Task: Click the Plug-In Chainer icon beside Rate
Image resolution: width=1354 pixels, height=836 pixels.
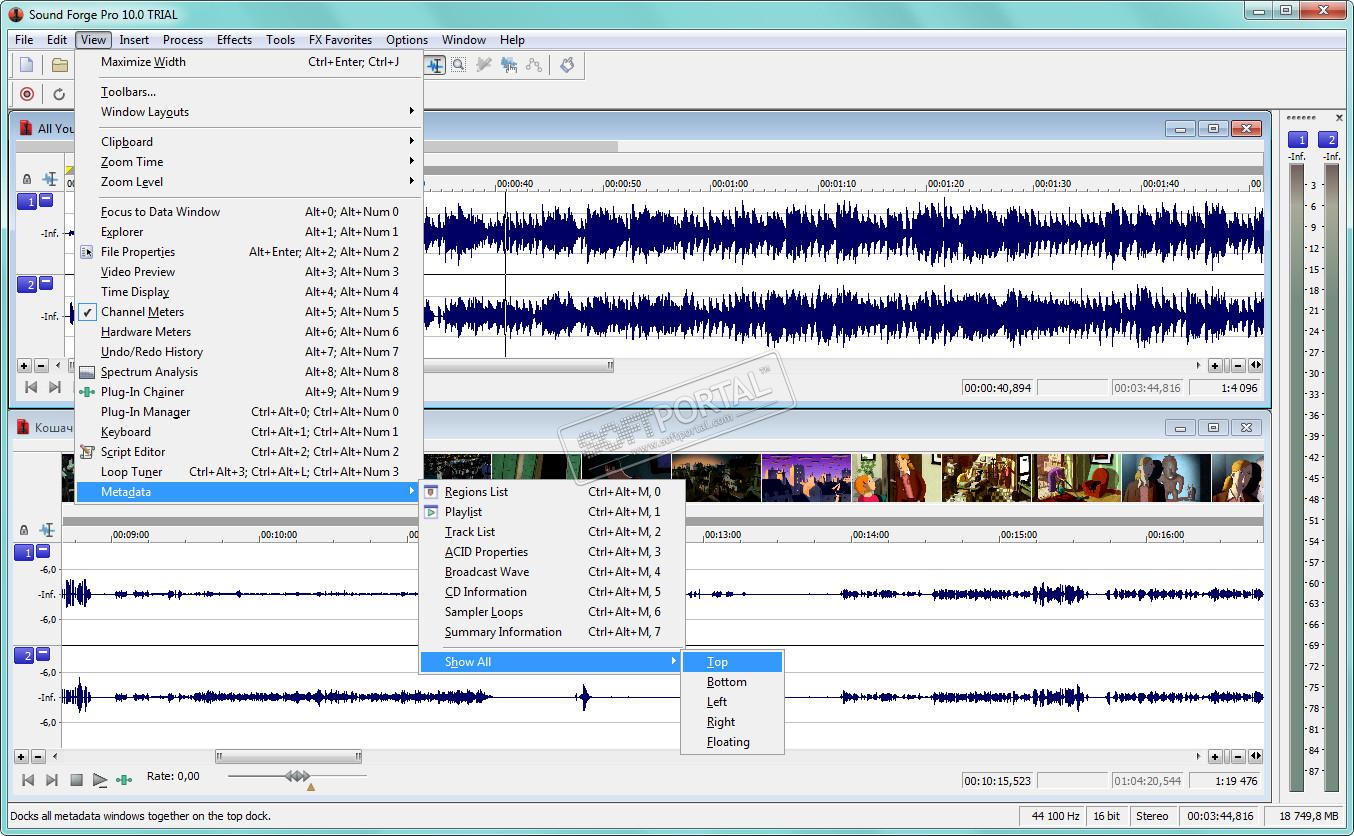Action: 124,779
